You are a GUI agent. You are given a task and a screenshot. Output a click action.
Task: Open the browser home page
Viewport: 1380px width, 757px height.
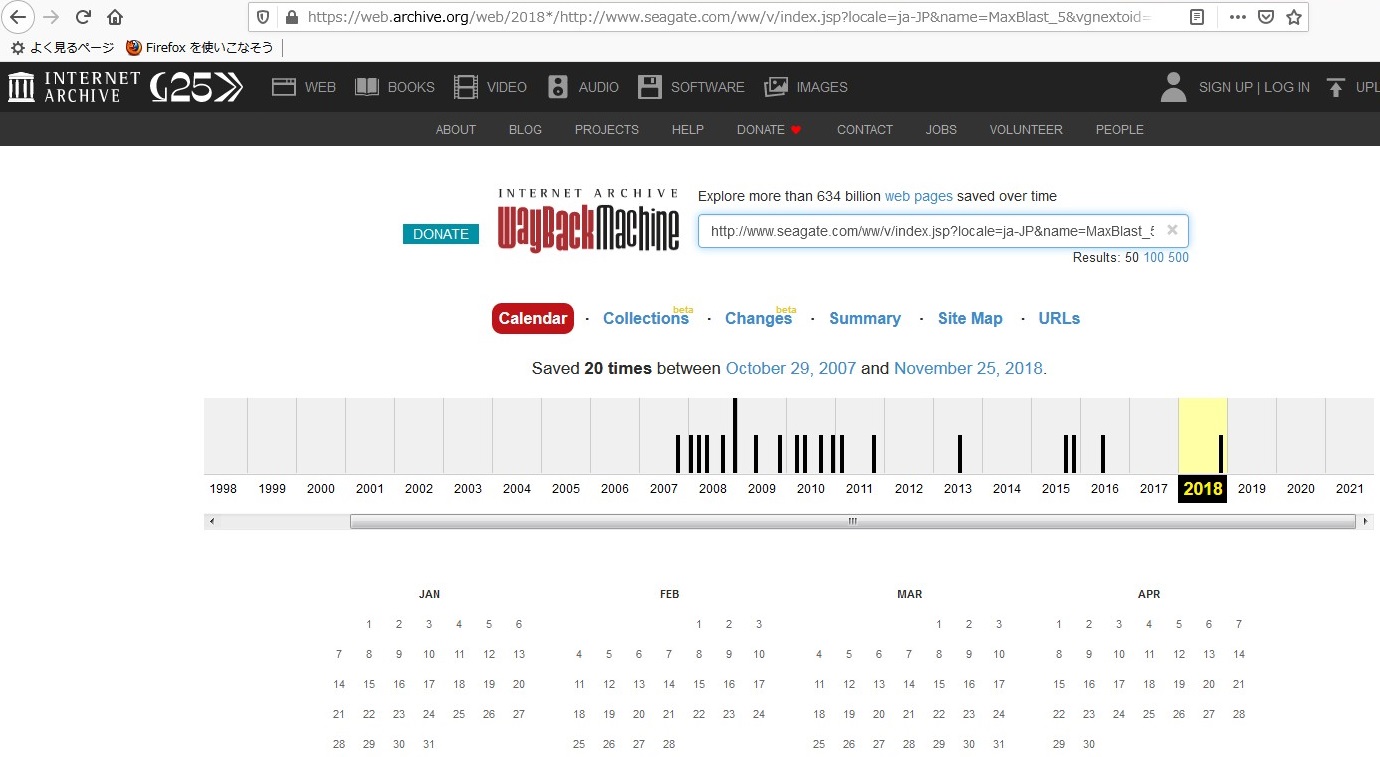(x=115, y=17)
